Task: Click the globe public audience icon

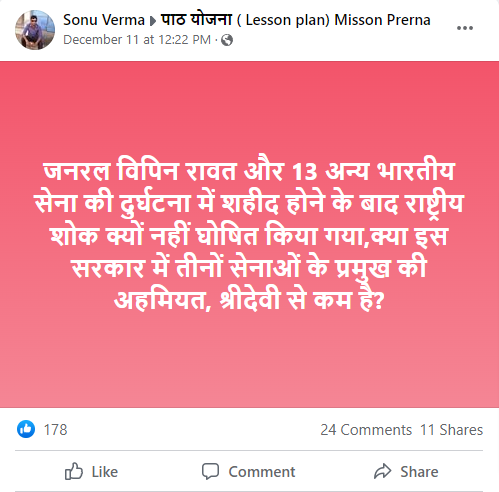Action: tap(227, 40)
